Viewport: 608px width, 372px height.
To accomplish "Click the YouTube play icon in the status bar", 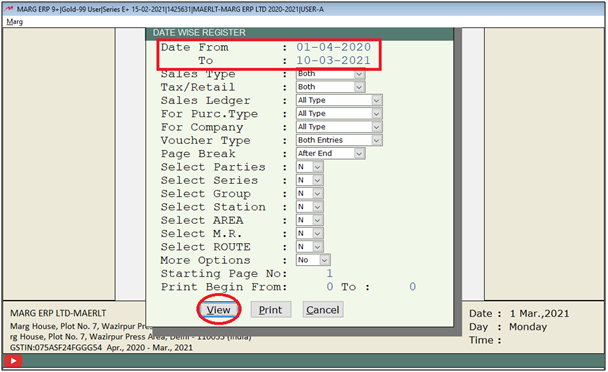I will [13, 361].
